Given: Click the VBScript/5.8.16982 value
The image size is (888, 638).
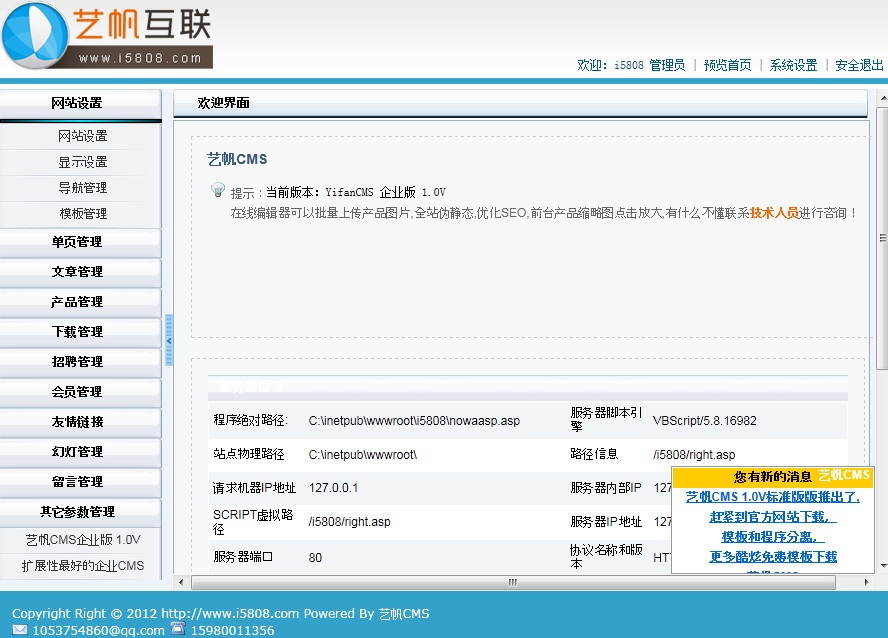Looking at the screenshot, I should tap(705, 421).
